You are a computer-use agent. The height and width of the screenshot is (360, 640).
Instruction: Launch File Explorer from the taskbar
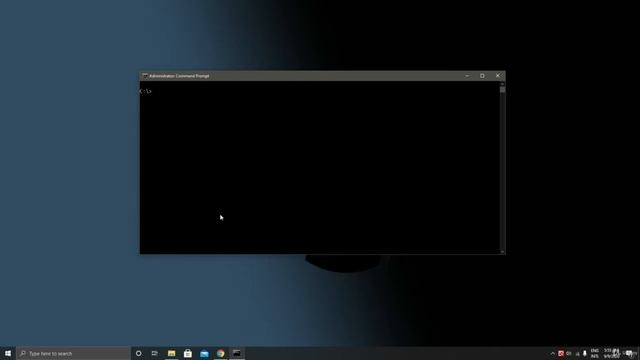coord(171,353)
